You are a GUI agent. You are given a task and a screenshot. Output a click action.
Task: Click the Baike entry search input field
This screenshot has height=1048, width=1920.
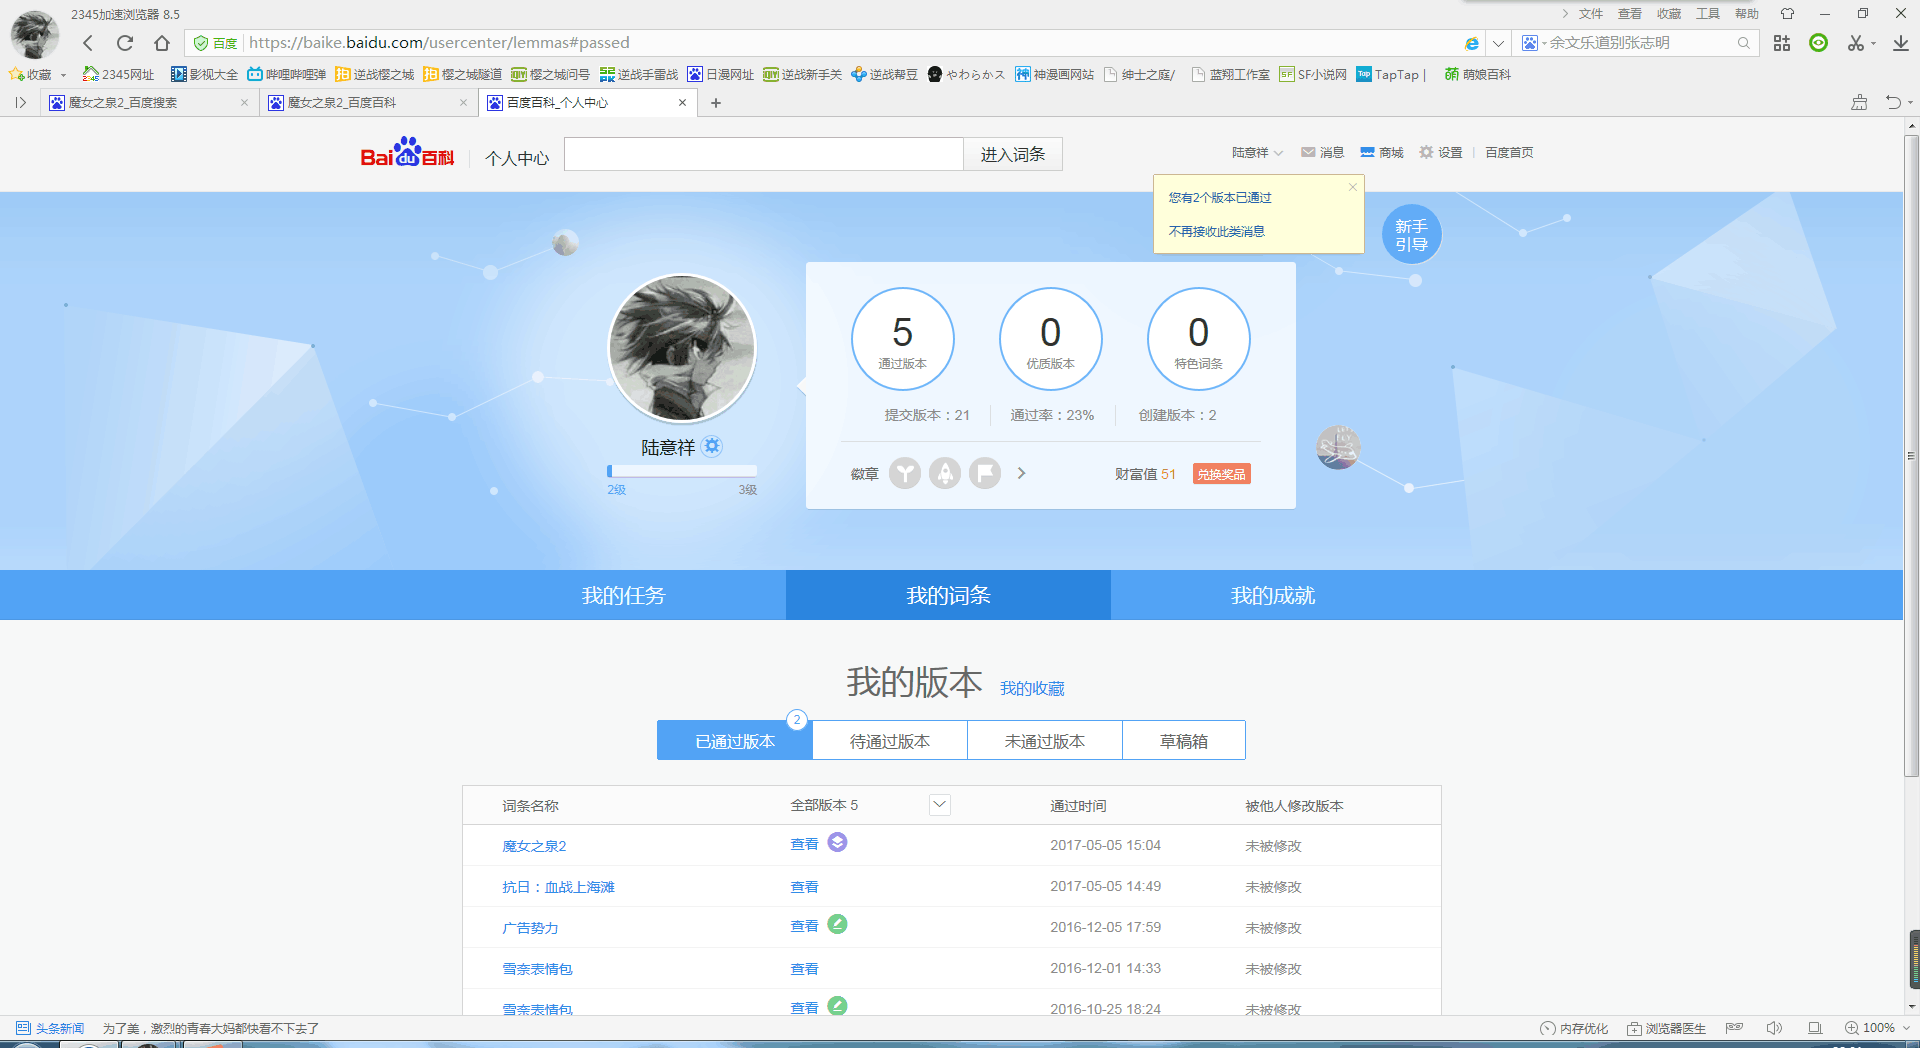click(764, 154)
